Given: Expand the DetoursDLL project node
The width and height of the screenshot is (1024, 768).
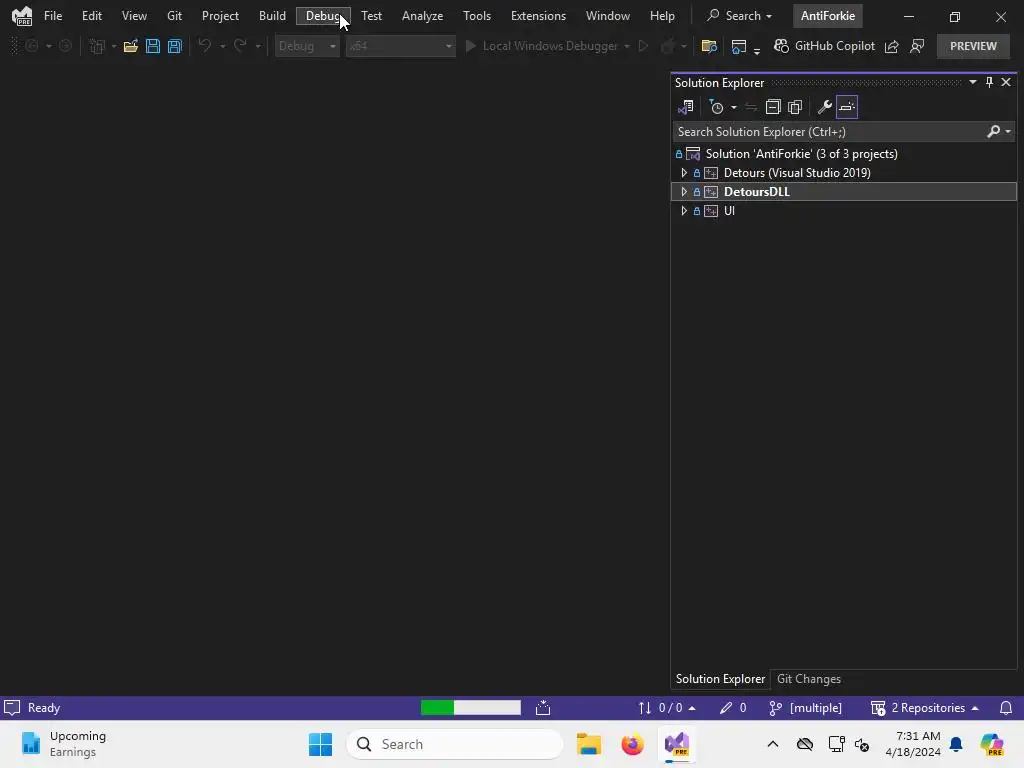Looking at the screenshot, I should pos(684,192).
